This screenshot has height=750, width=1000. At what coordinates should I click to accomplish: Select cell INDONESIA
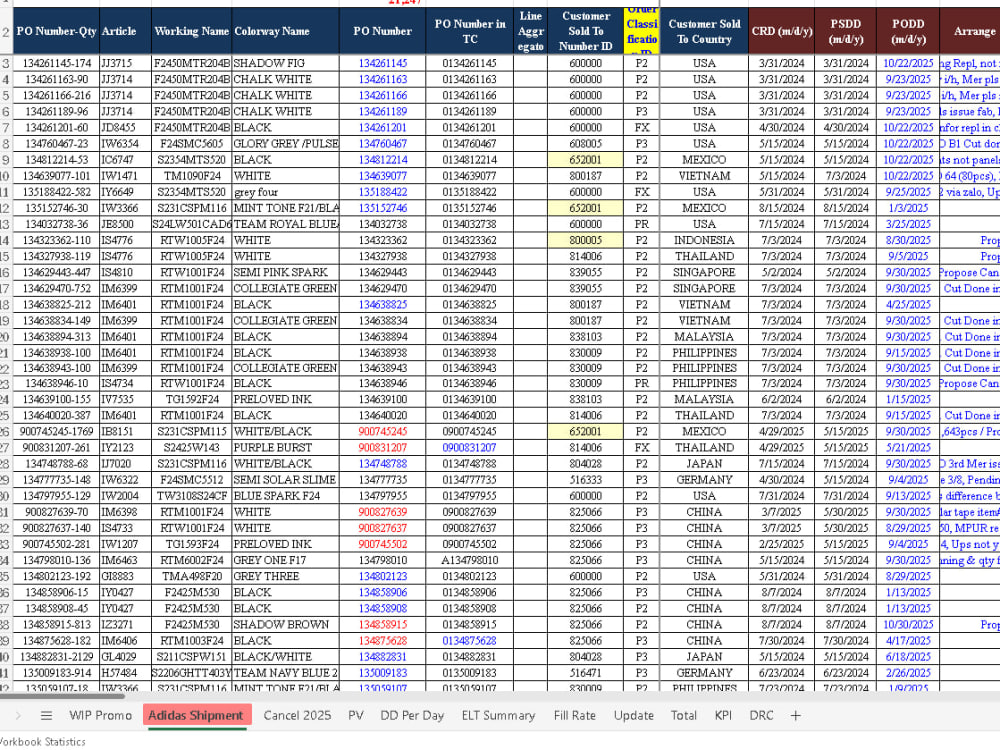point(704,240)
